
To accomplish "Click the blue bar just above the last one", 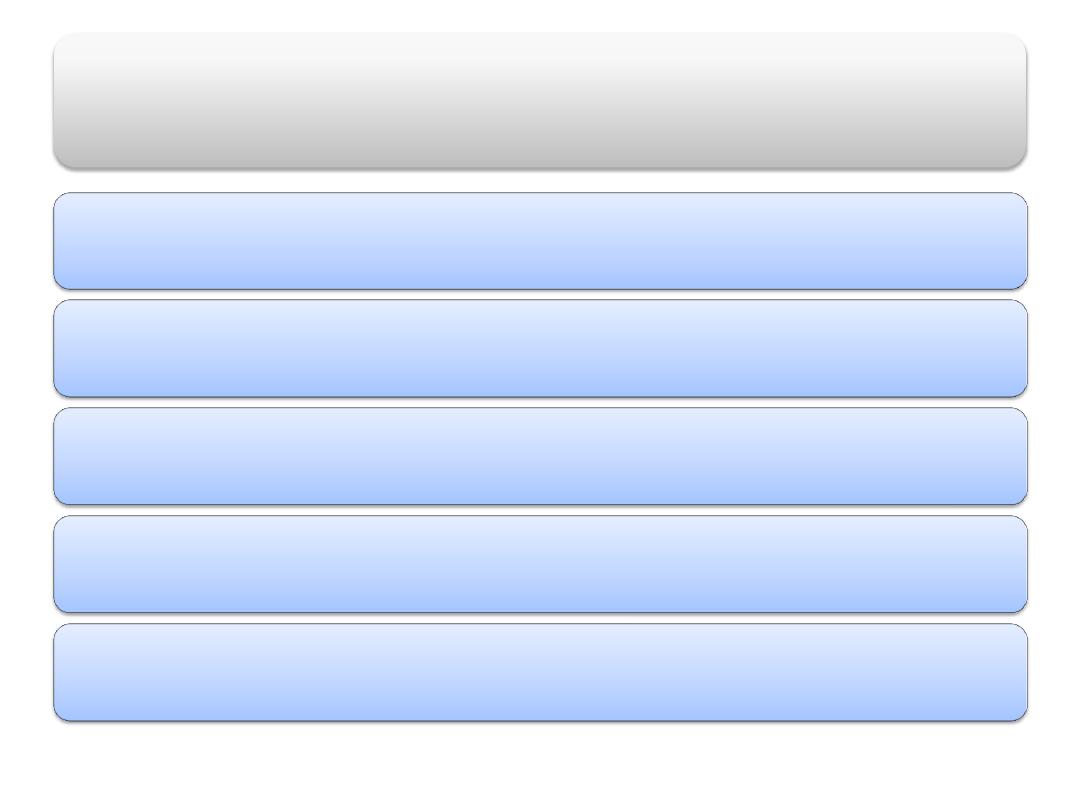I will coord(540,564).
